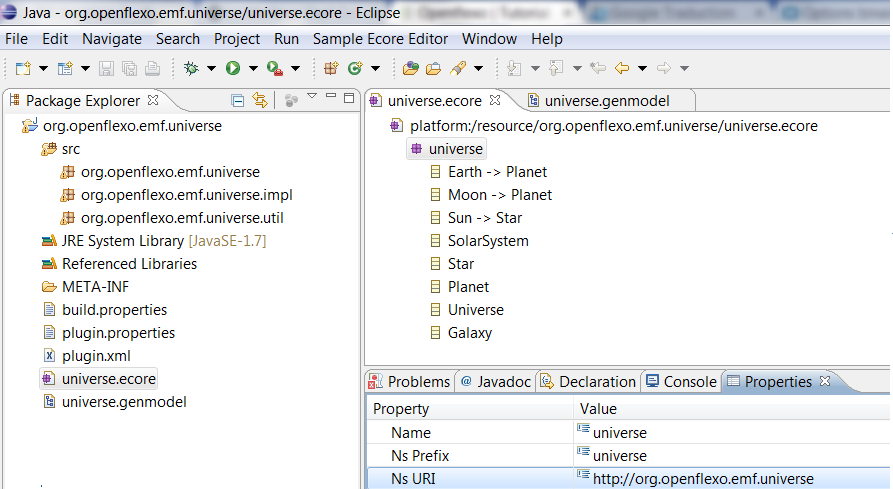Open the Help menu
The height and width of the screenshot is (489, 893).
pyautogui.click(x=547, y=39)
